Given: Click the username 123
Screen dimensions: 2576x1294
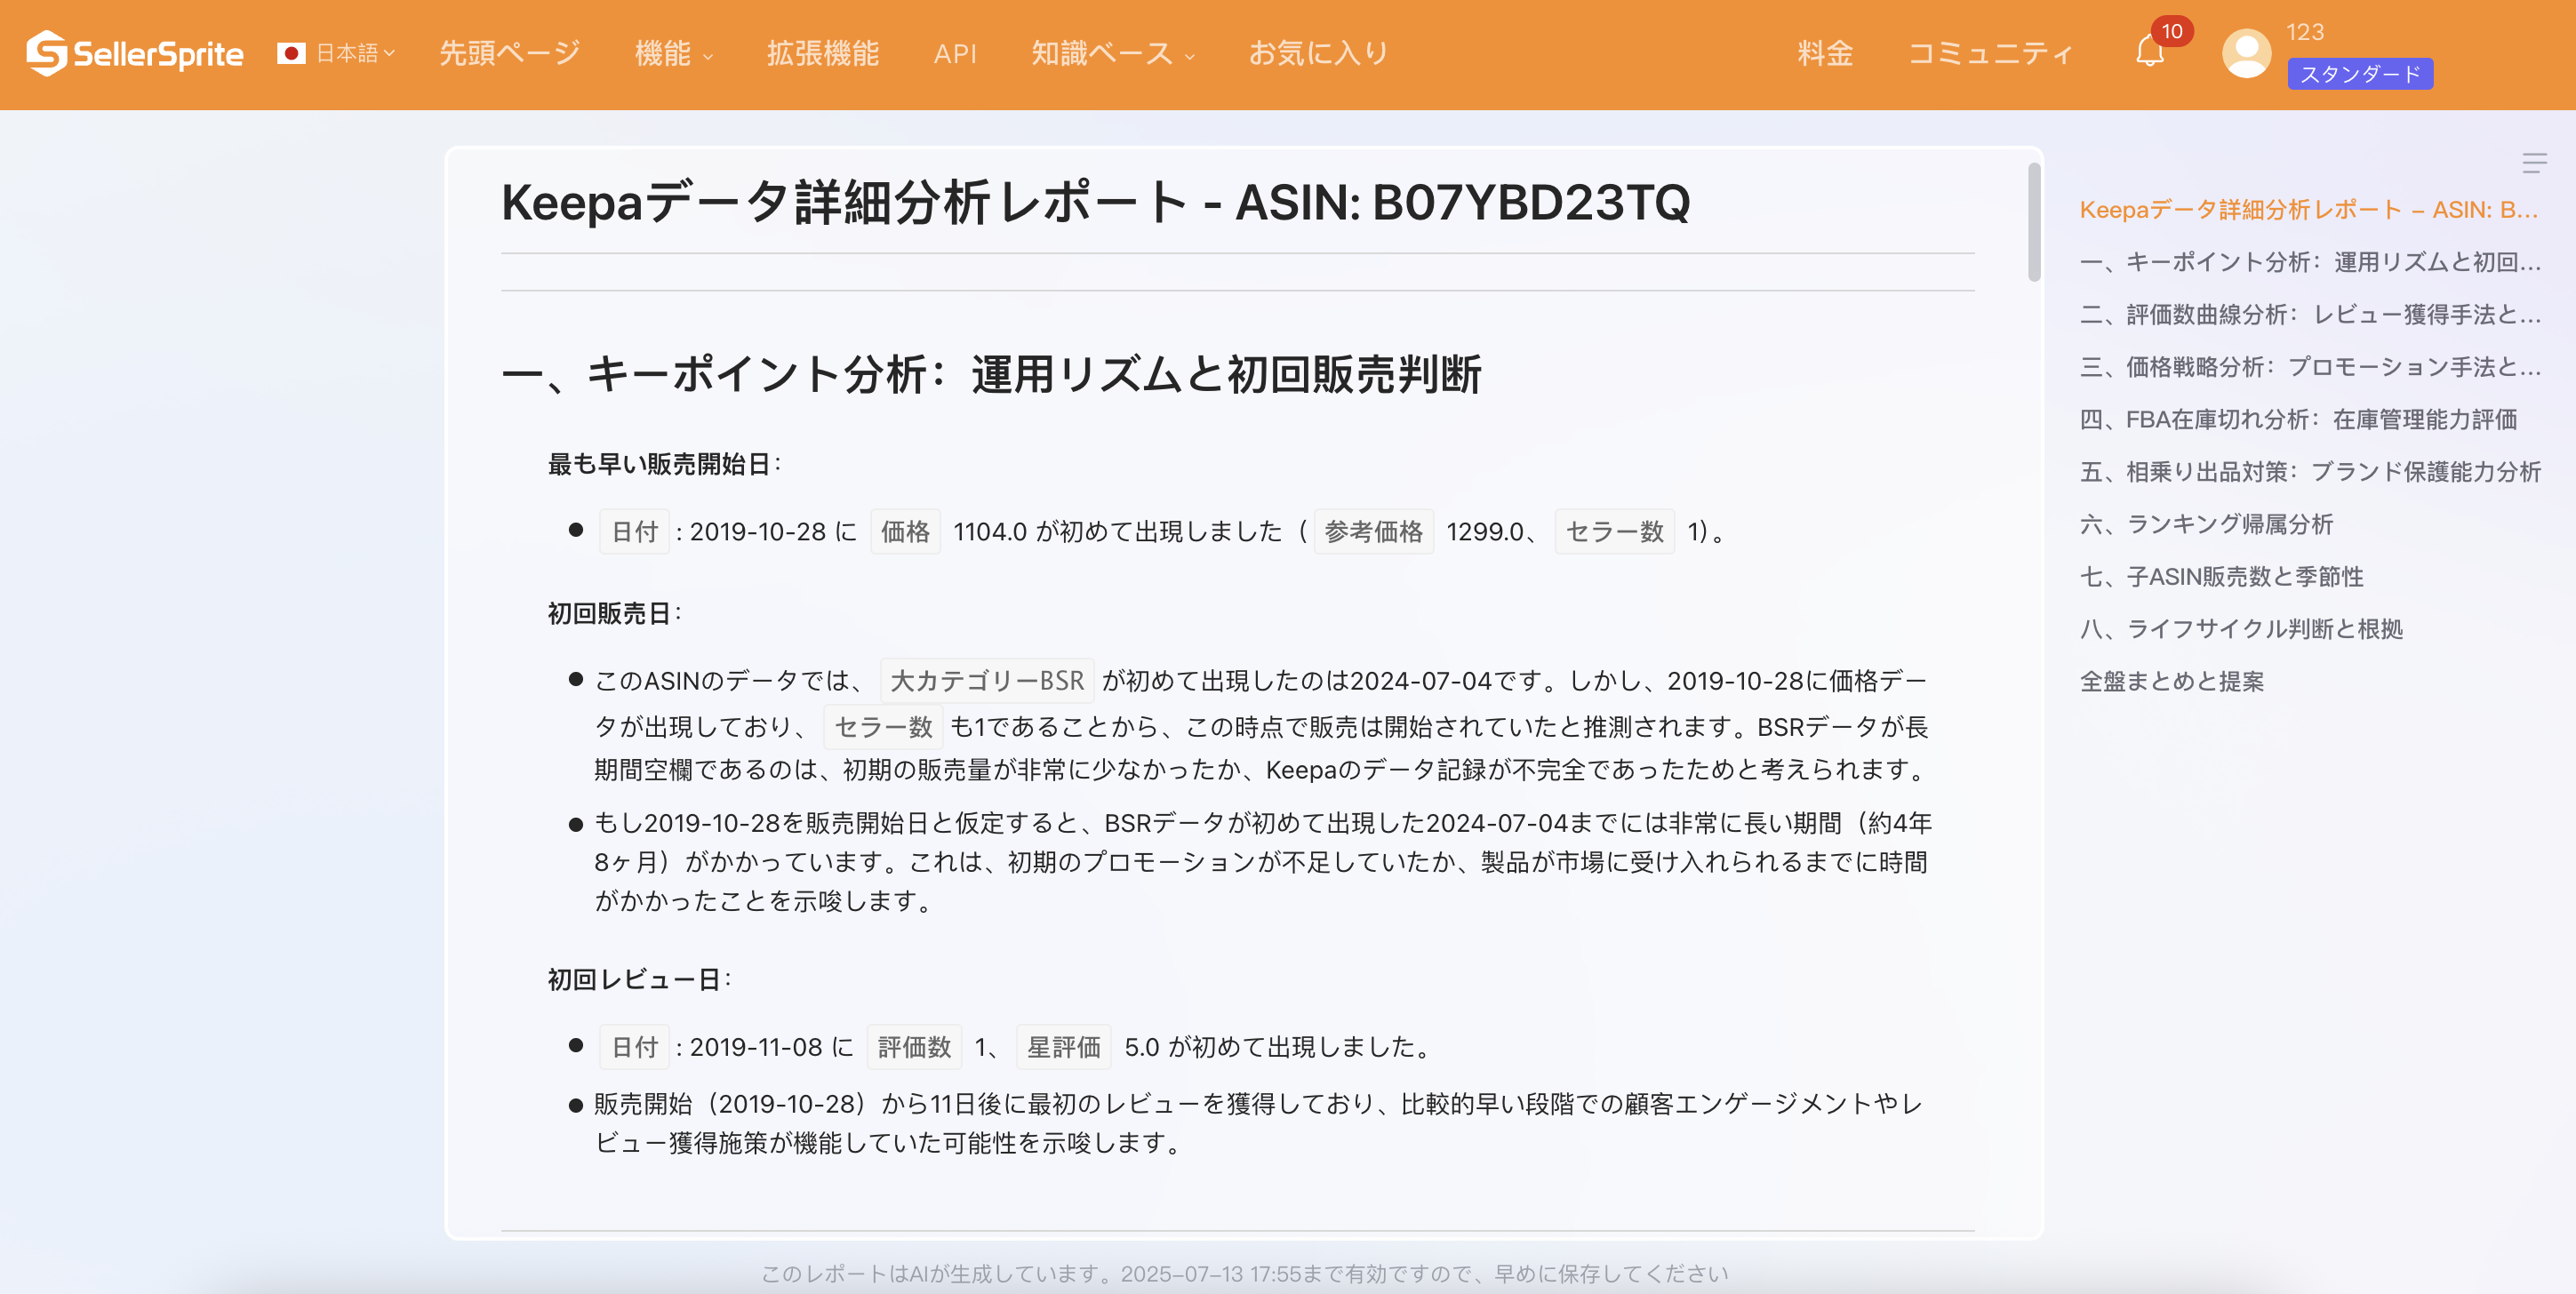Looking at the screenshot, I should point(2305,32).
